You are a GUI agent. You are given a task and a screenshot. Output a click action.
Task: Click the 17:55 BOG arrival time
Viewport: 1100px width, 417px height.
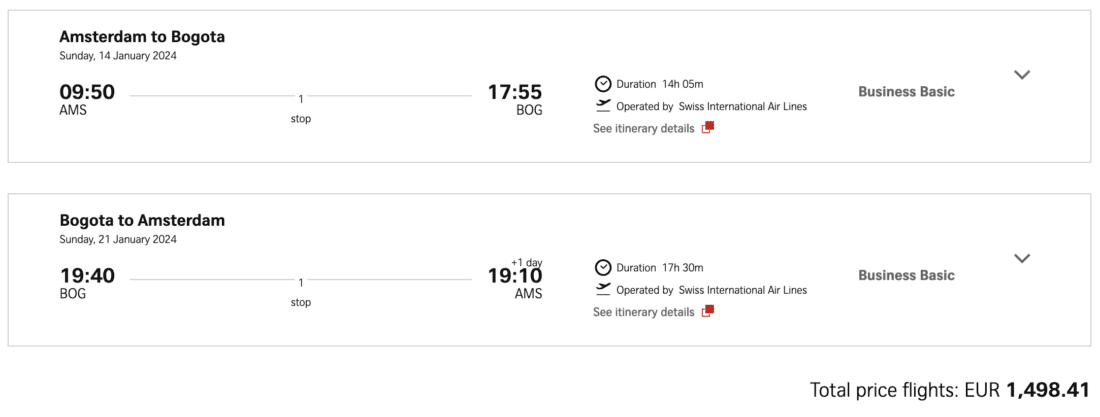click(515, 93)
